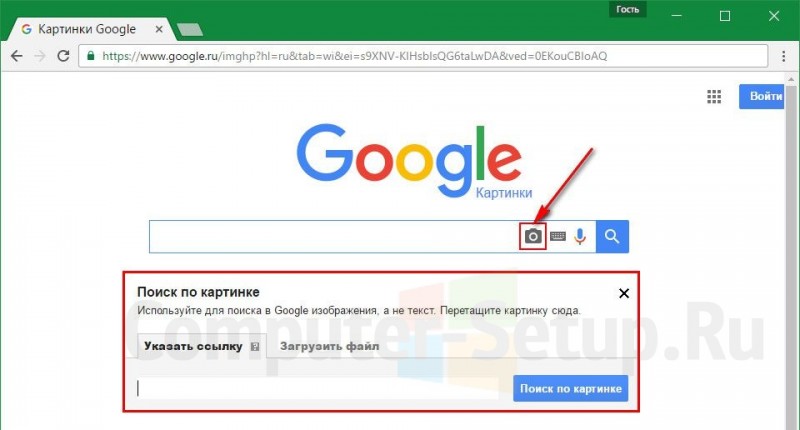
Task: Click the Поиск по картинке button
Action: coord(570,389)
